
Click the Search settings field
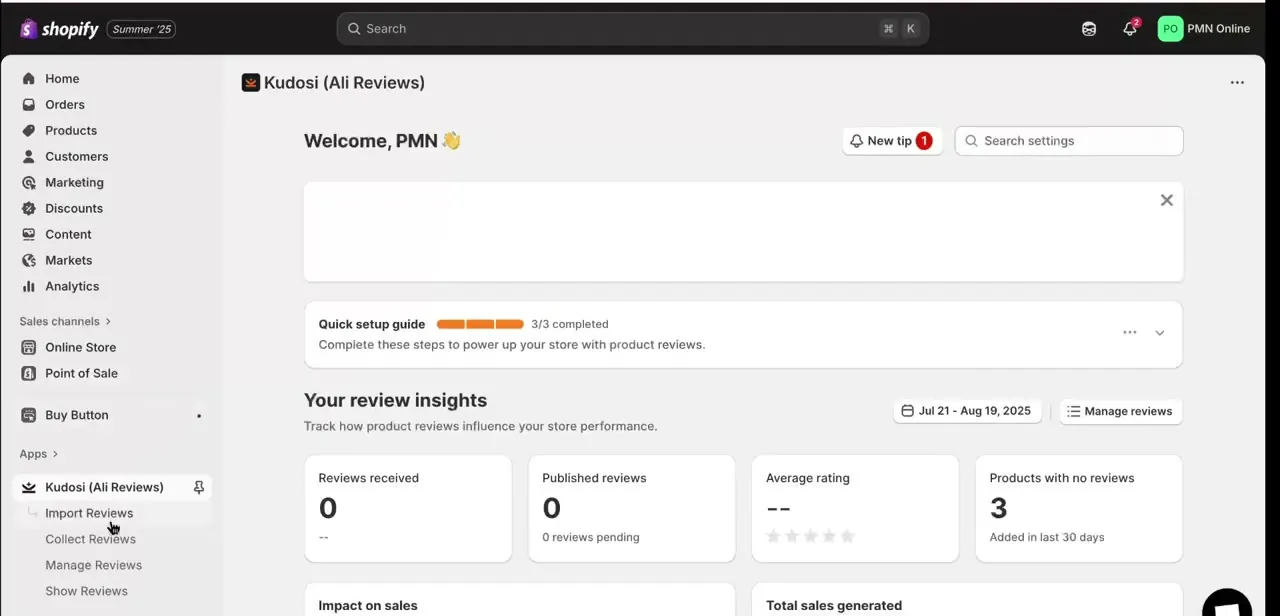point(1069,141)
